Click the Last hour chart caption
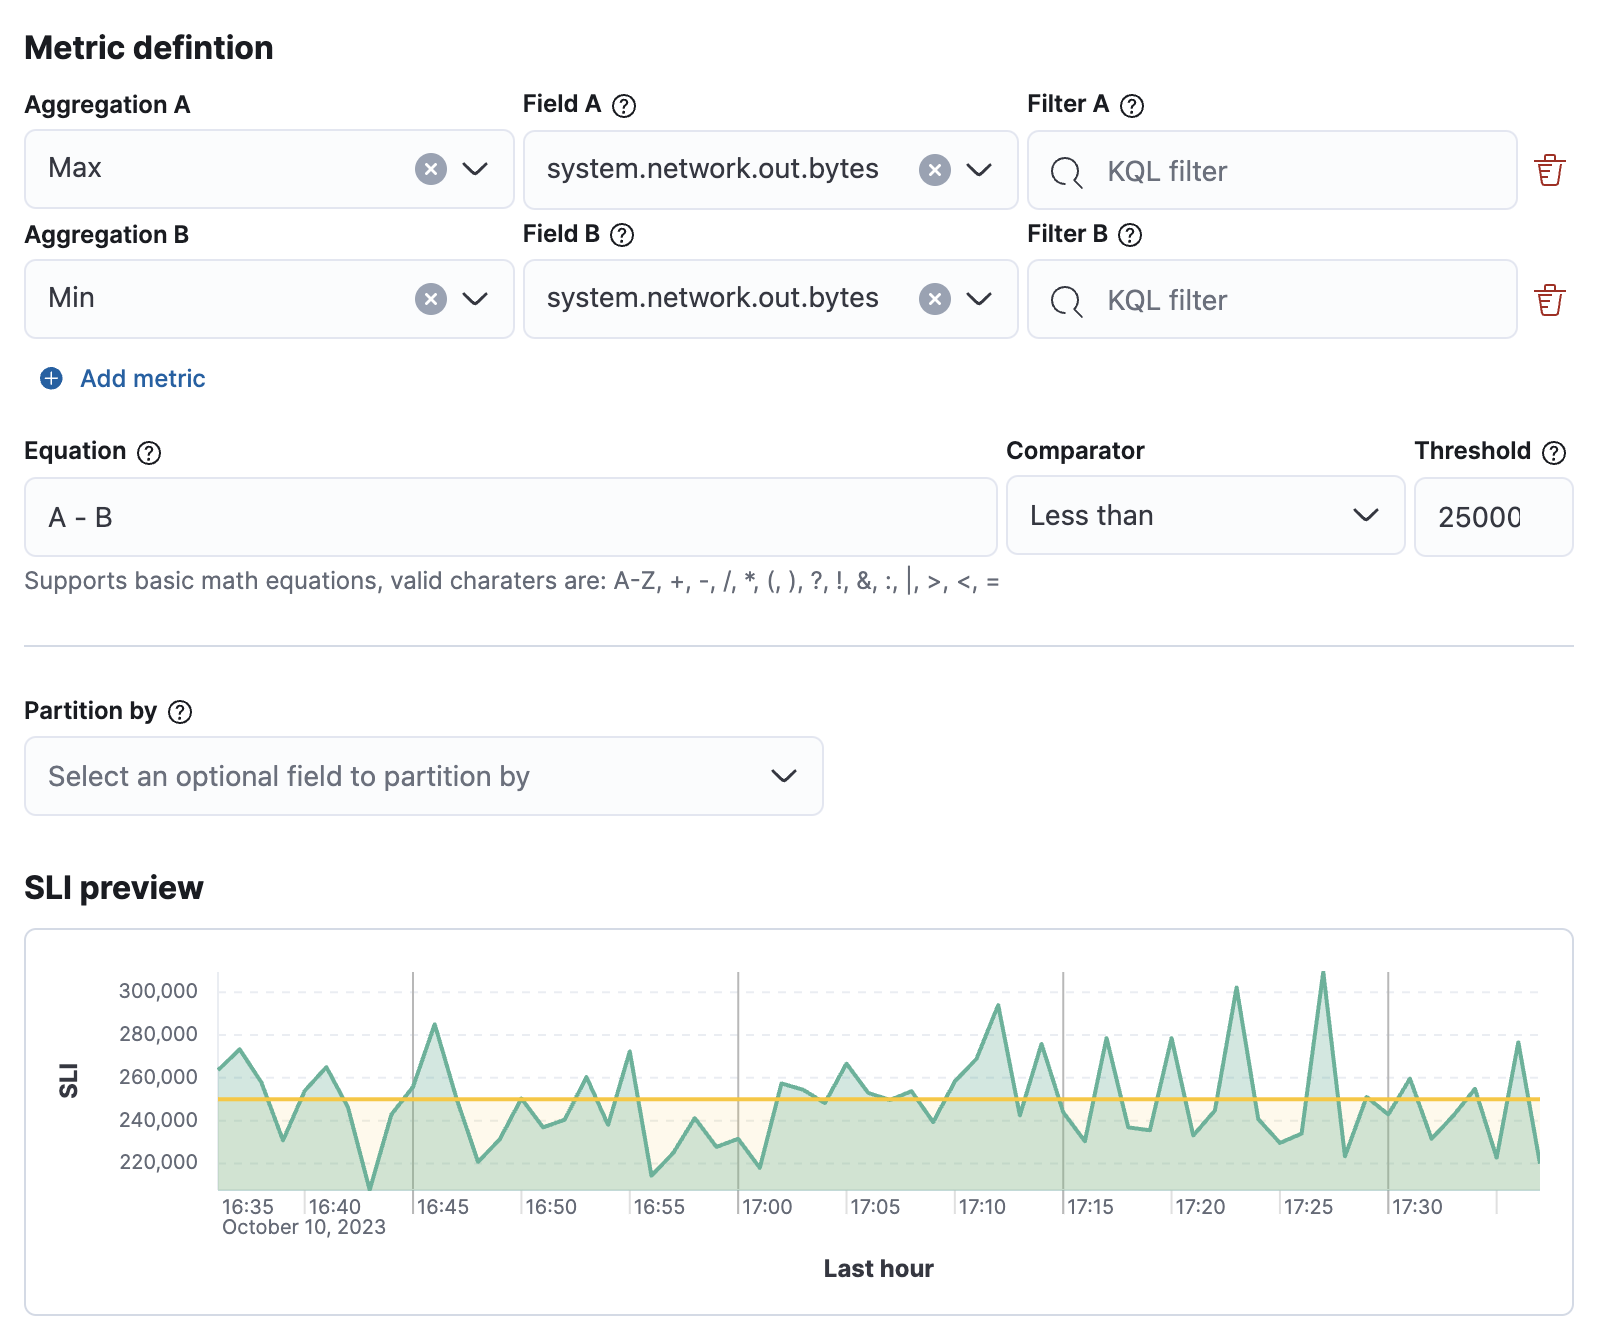The image size is (1600, 1338). point(878,1269)
